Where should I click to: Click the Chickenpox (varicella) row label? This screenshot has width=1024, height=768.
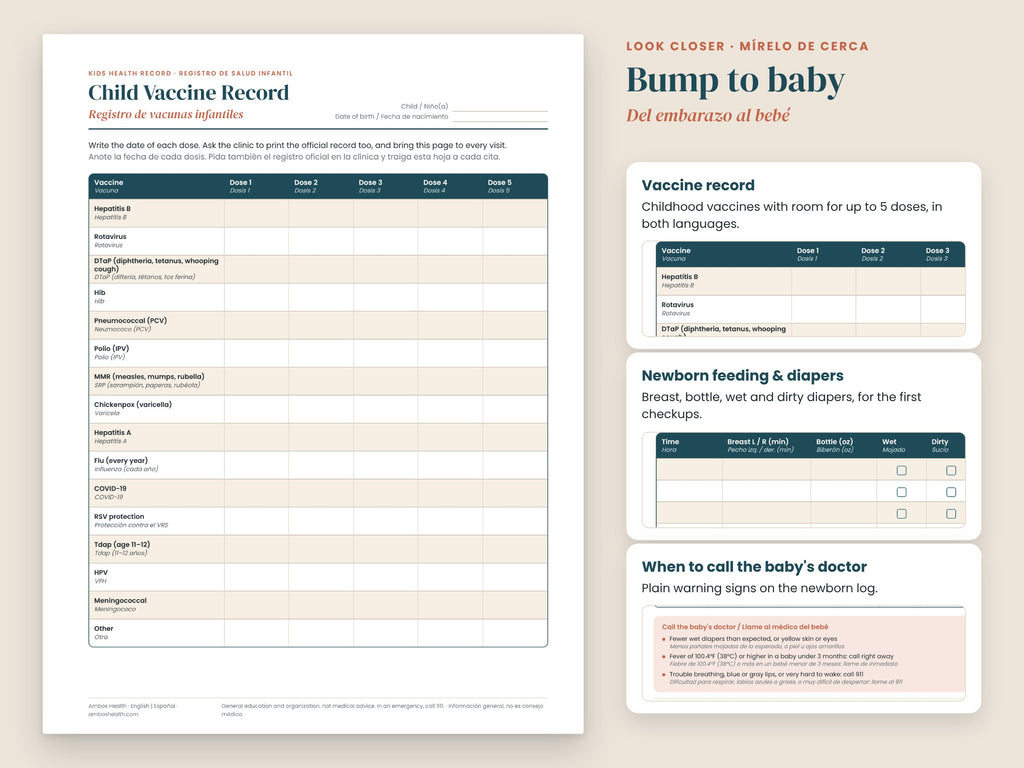point(133,408)
